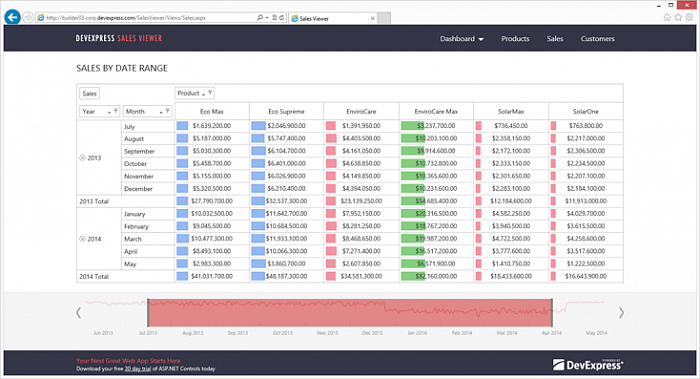Click the May 2014 timeline label
Screen dimensions: 700x379
coord(596,333)
